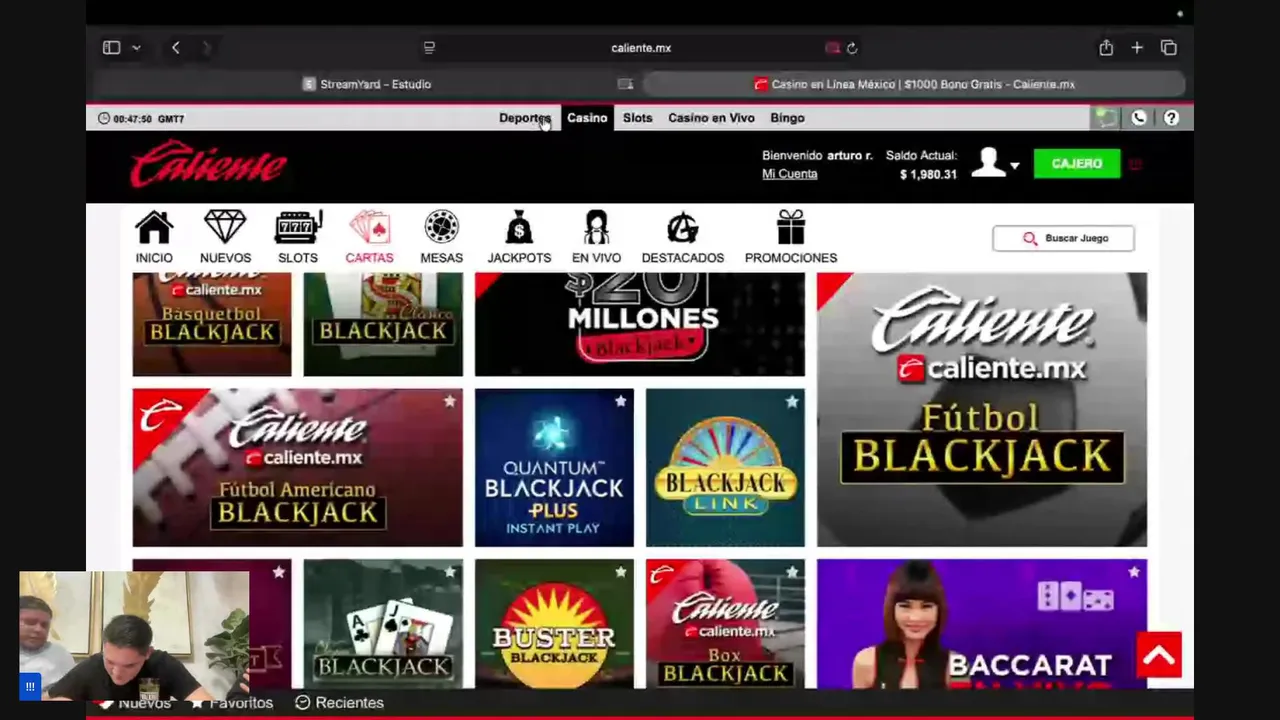Open a new Safari tab
This screenshot has width=1280, height=720.
[x=1137, y=48]
